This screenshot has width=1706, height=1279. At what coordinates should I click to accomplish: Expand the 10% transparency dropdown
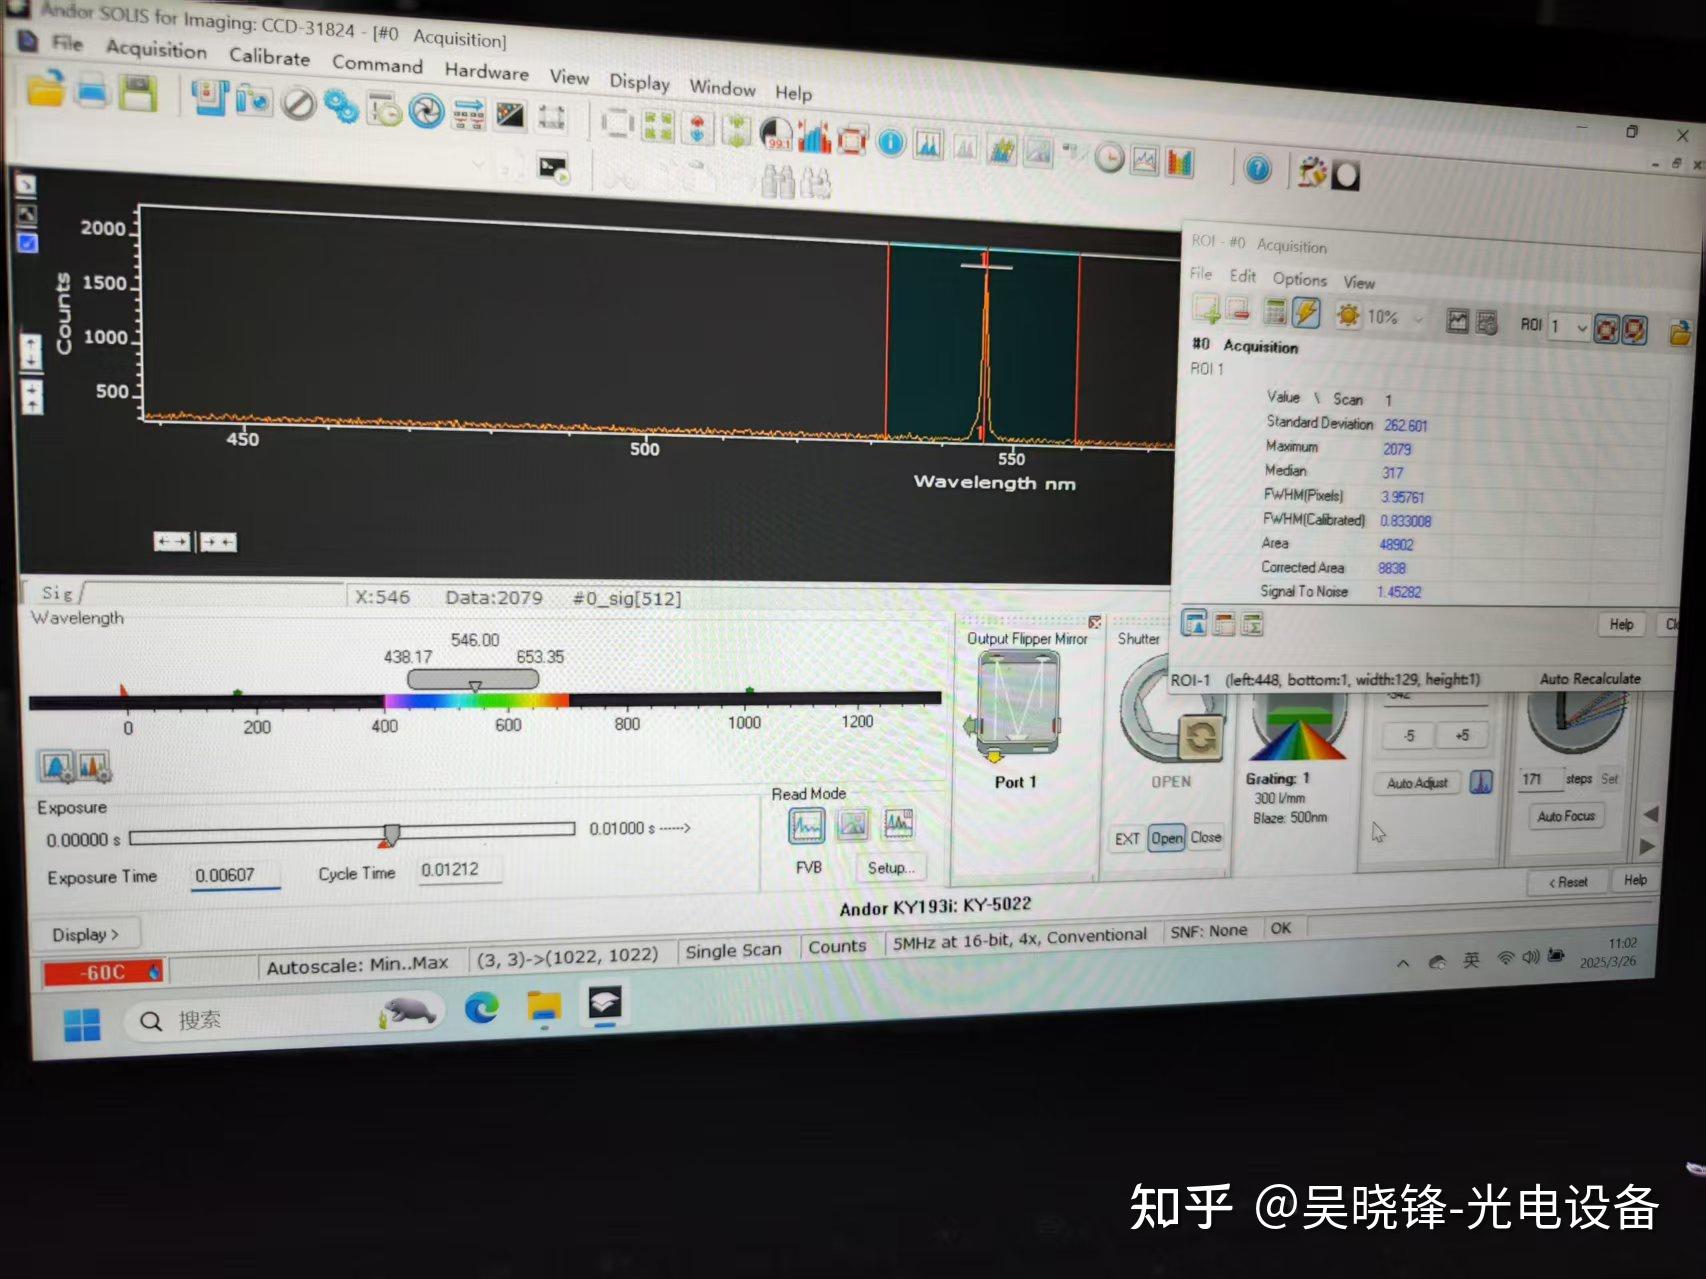pyautogui.click(x=1418, y=318)
